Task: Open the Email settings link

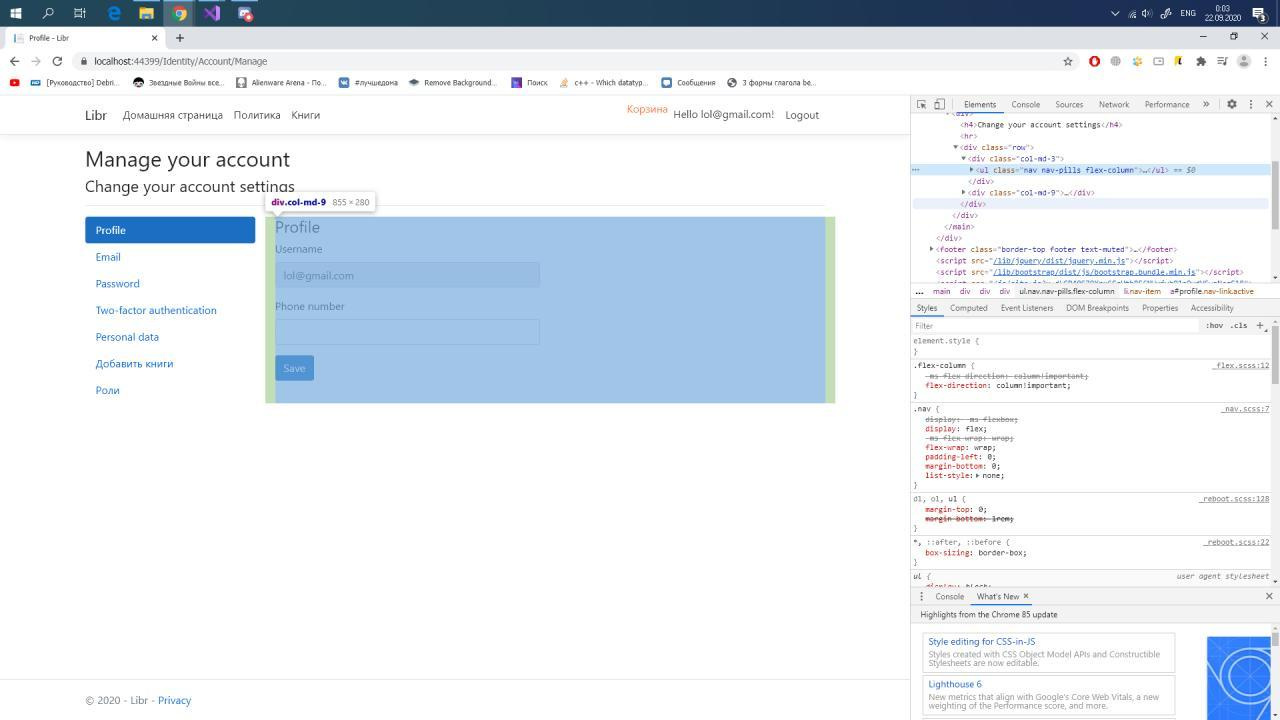Action: 108,257
